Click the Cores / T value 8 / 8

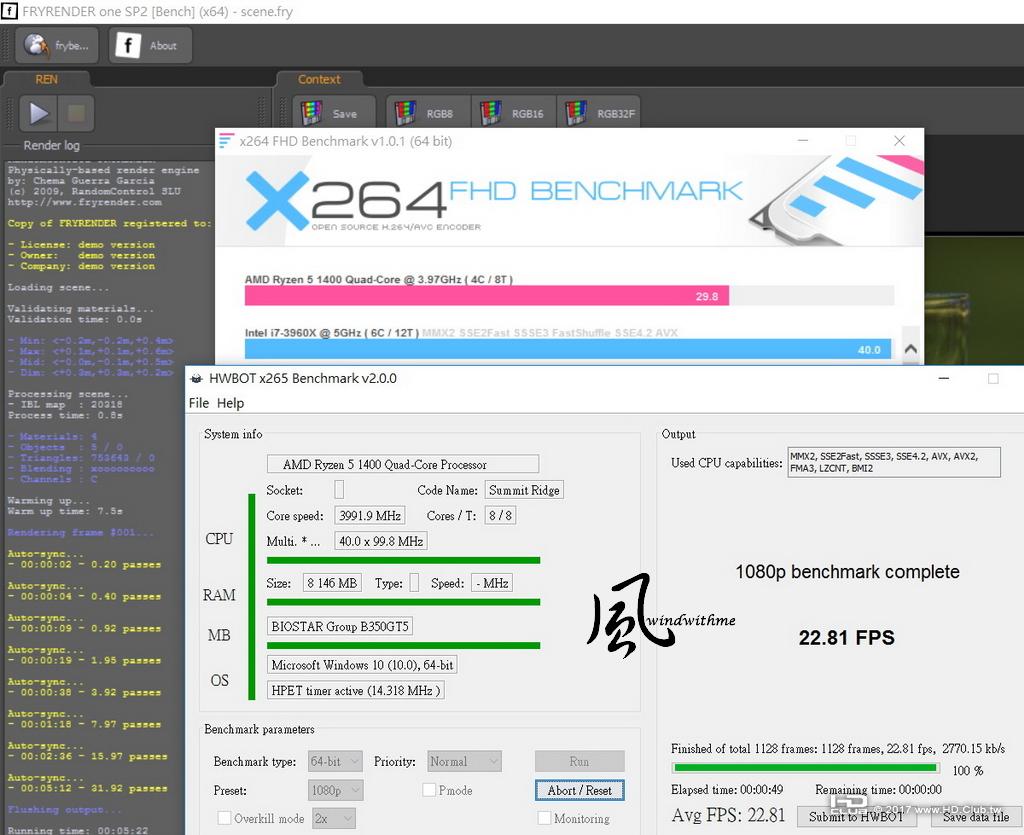click(x=500, y=515)
